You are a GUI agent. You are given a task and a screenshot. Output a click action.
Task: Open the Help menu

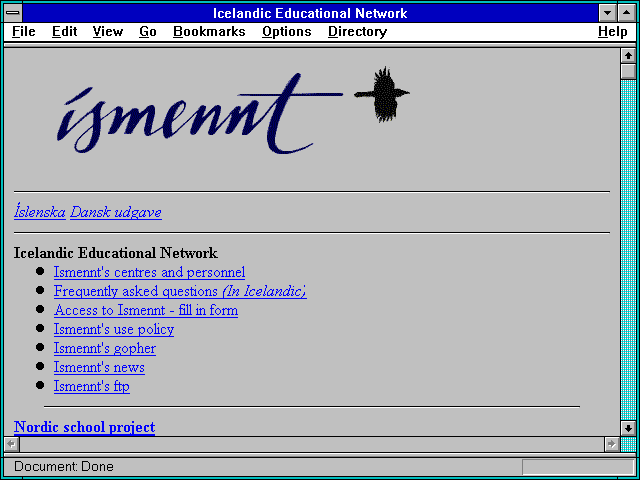[x=613, y=32]
